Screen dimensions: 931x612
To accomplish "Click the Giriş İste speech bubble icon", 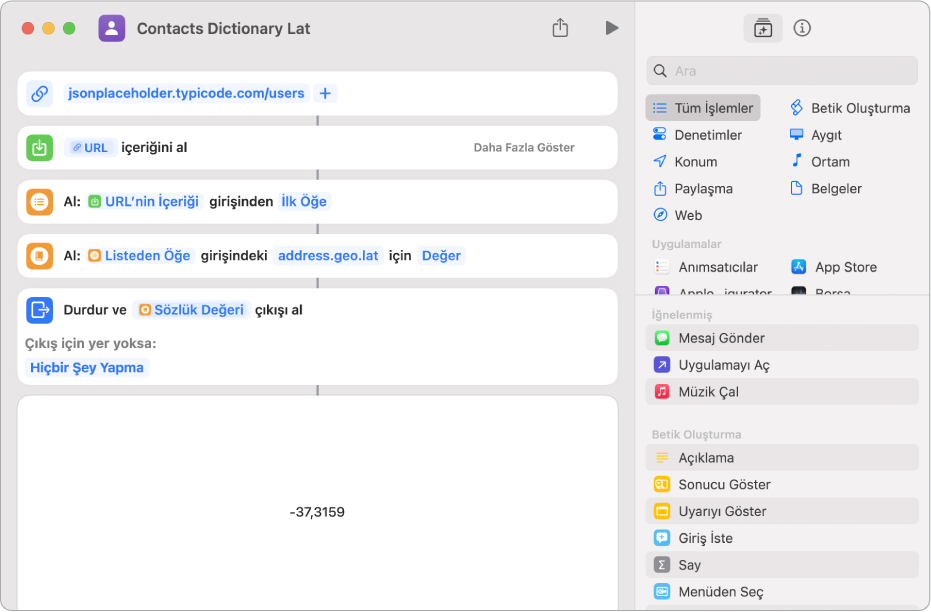I will pos(662,538).
